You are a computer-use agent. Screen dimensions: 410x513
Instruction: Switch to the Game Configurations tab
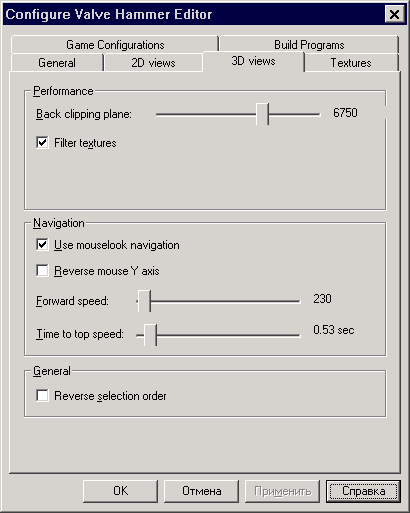tap(115, 44)
